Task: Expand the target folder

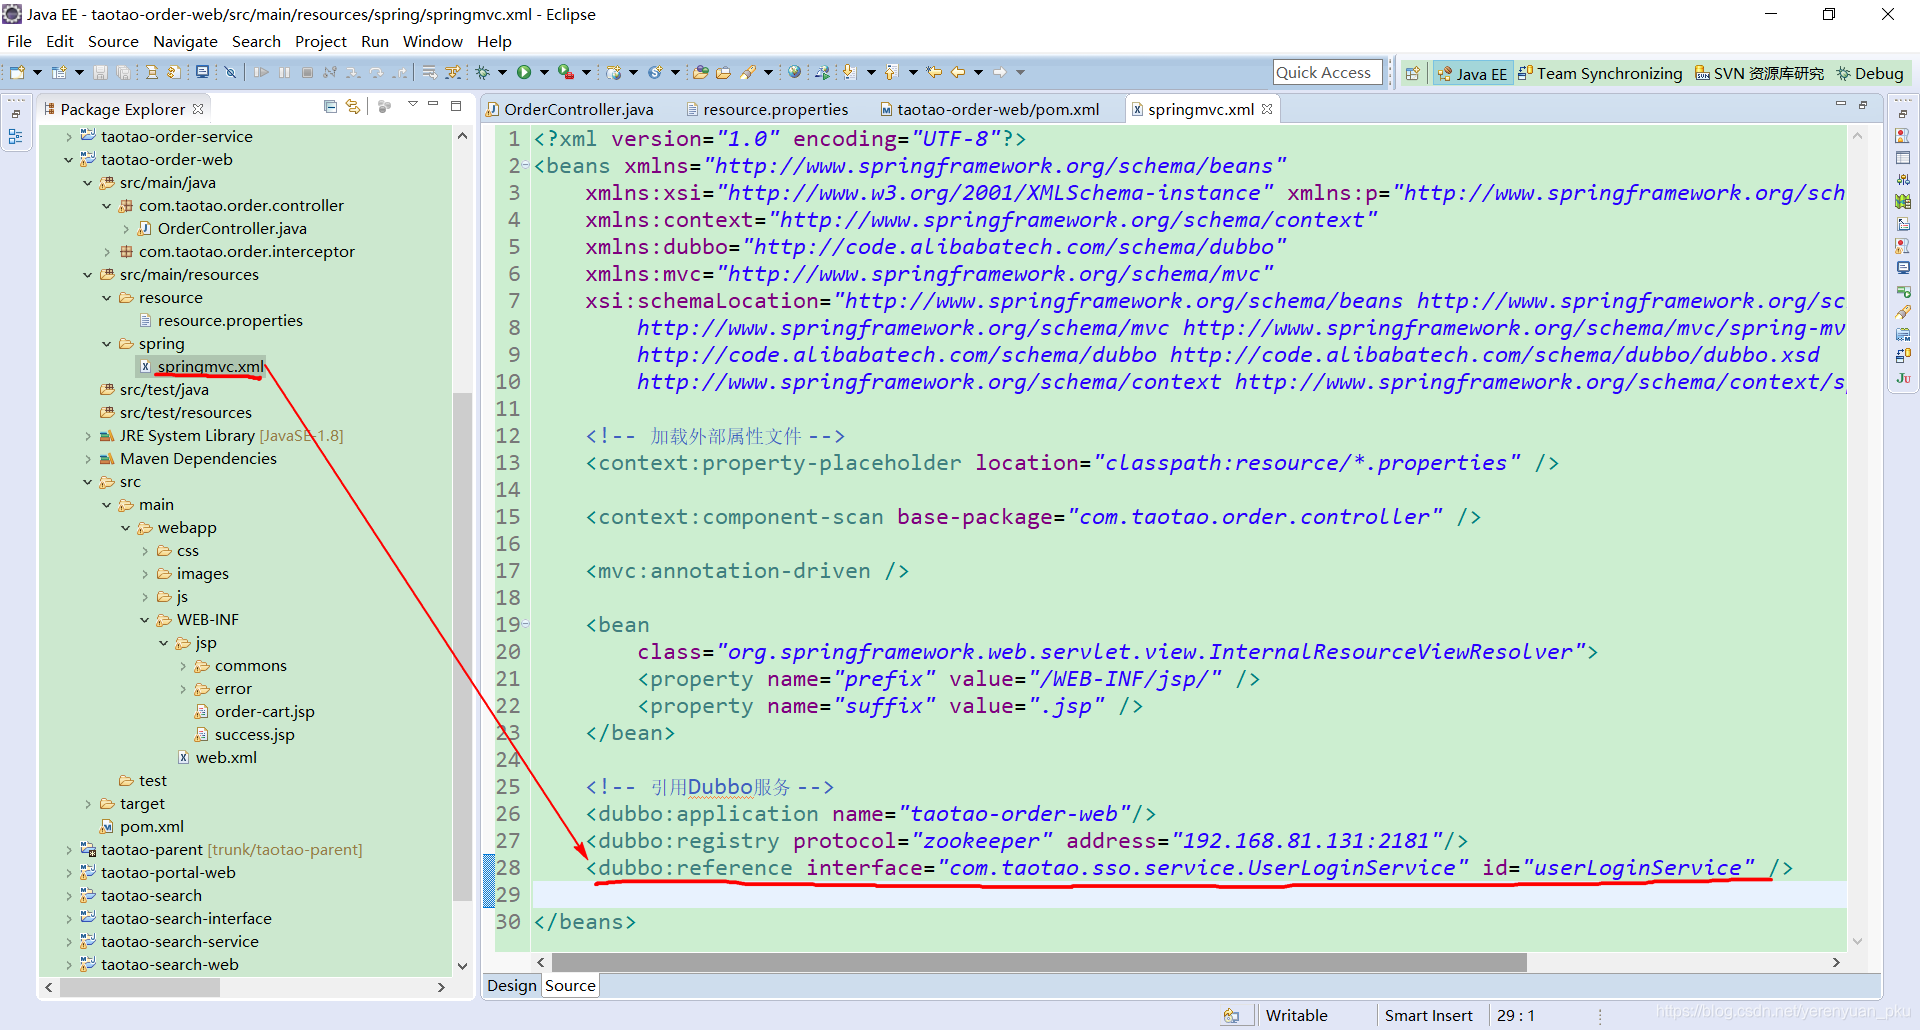Action: 88,803
